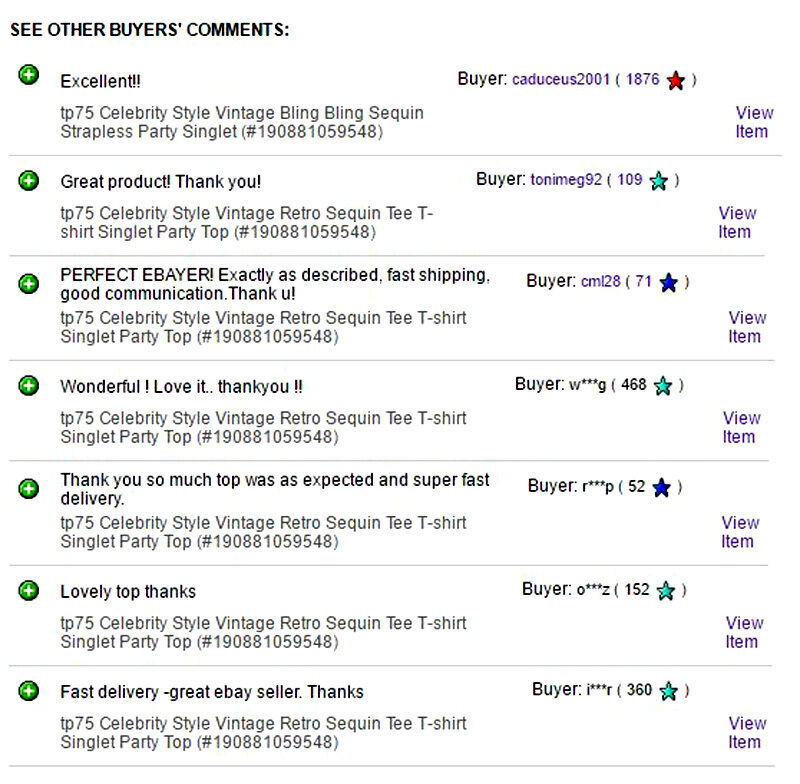Click the turquoise star beside i***r's 360 rating
This screenshot has height=784, width=800.
(668, 691)
